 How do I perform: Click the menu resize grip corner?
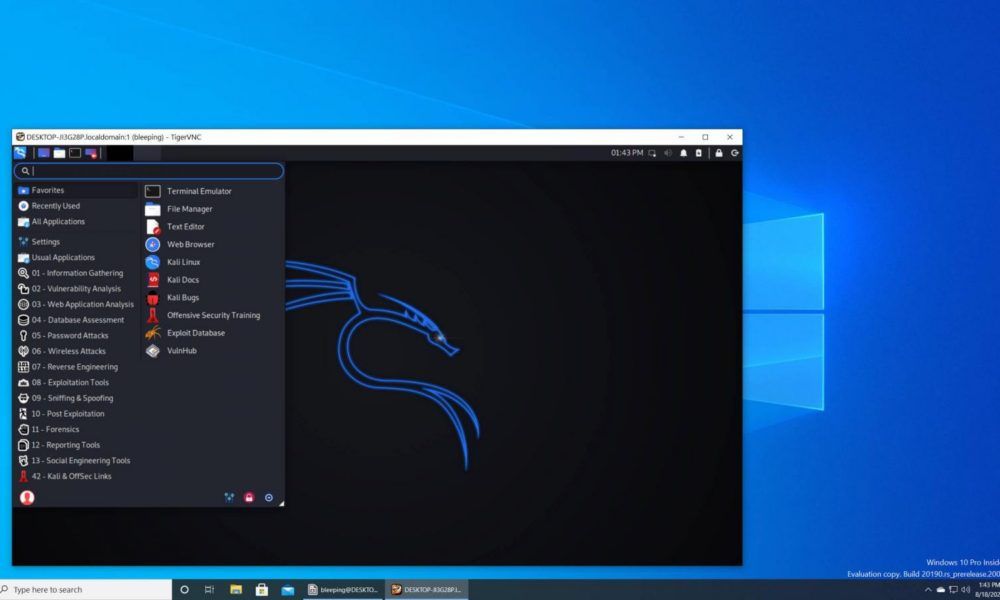pyautogui.click(x=281, y=504)
